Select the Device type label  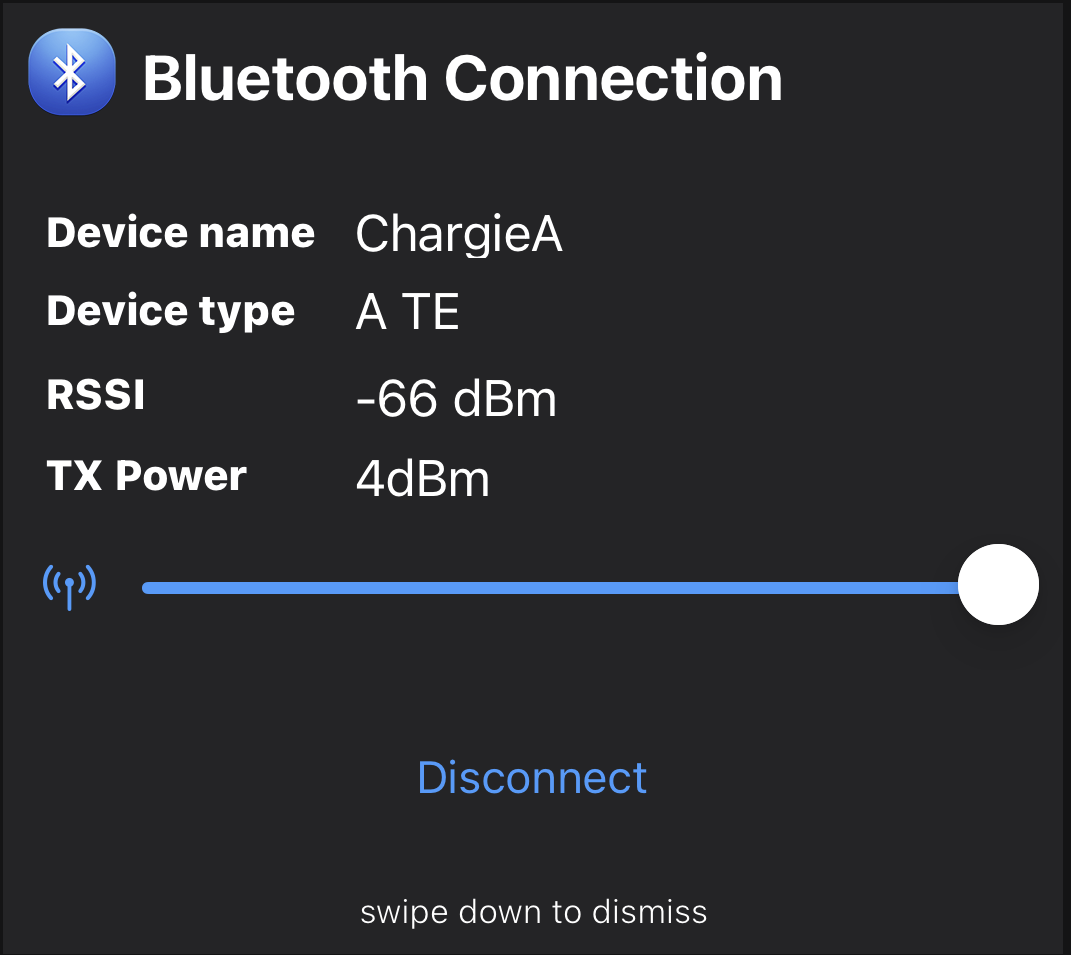tap(170, 312)
